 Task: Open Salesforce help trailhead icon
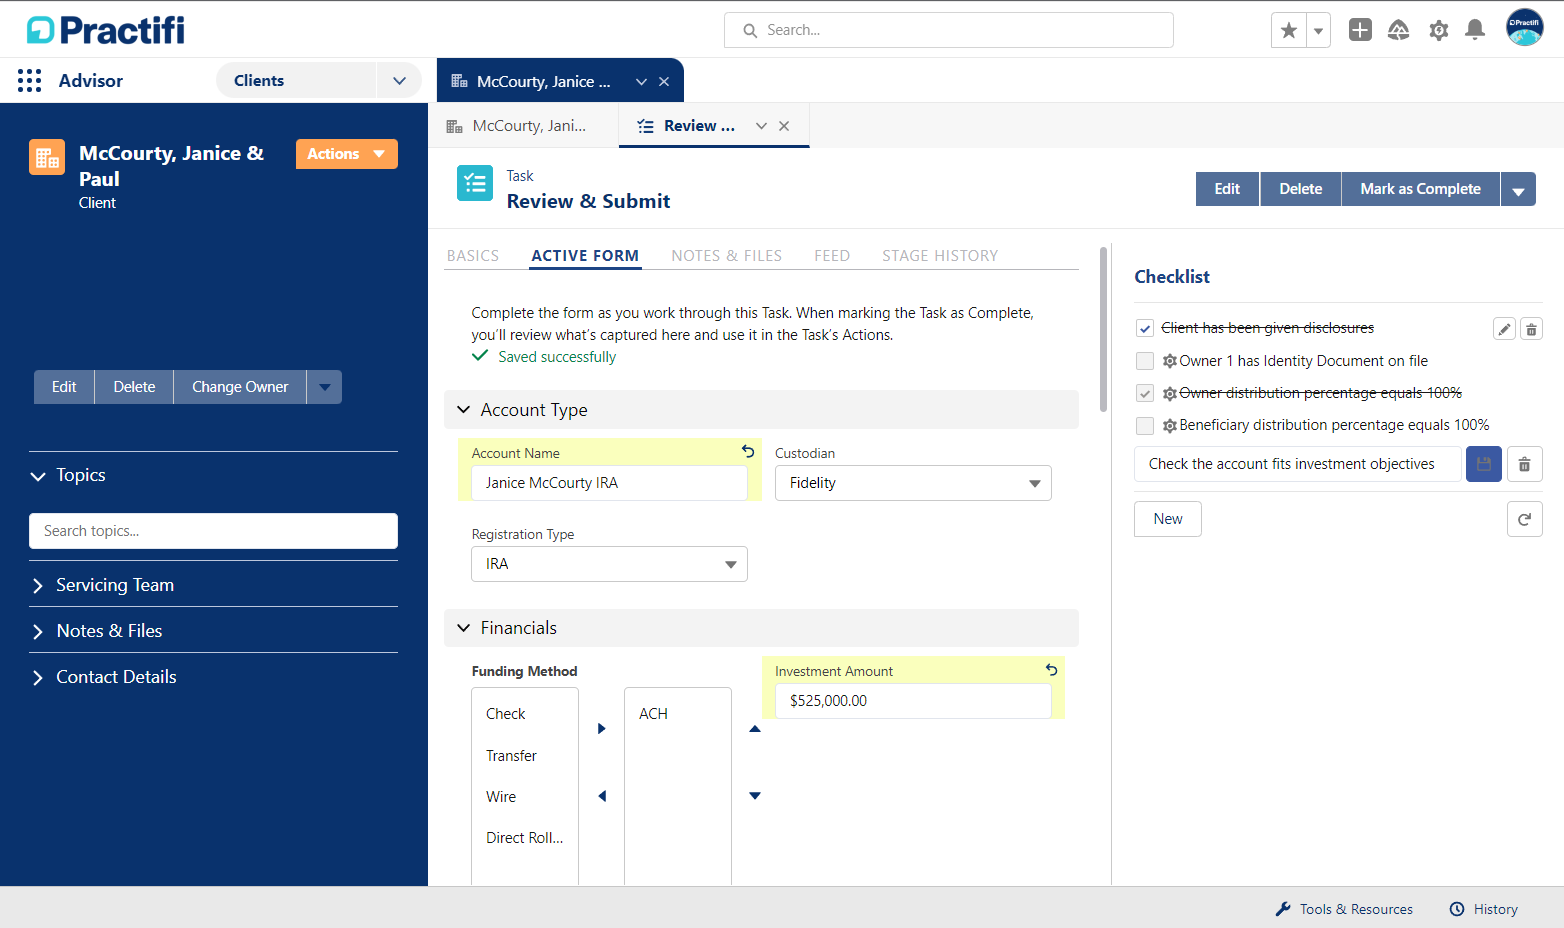1399,30
